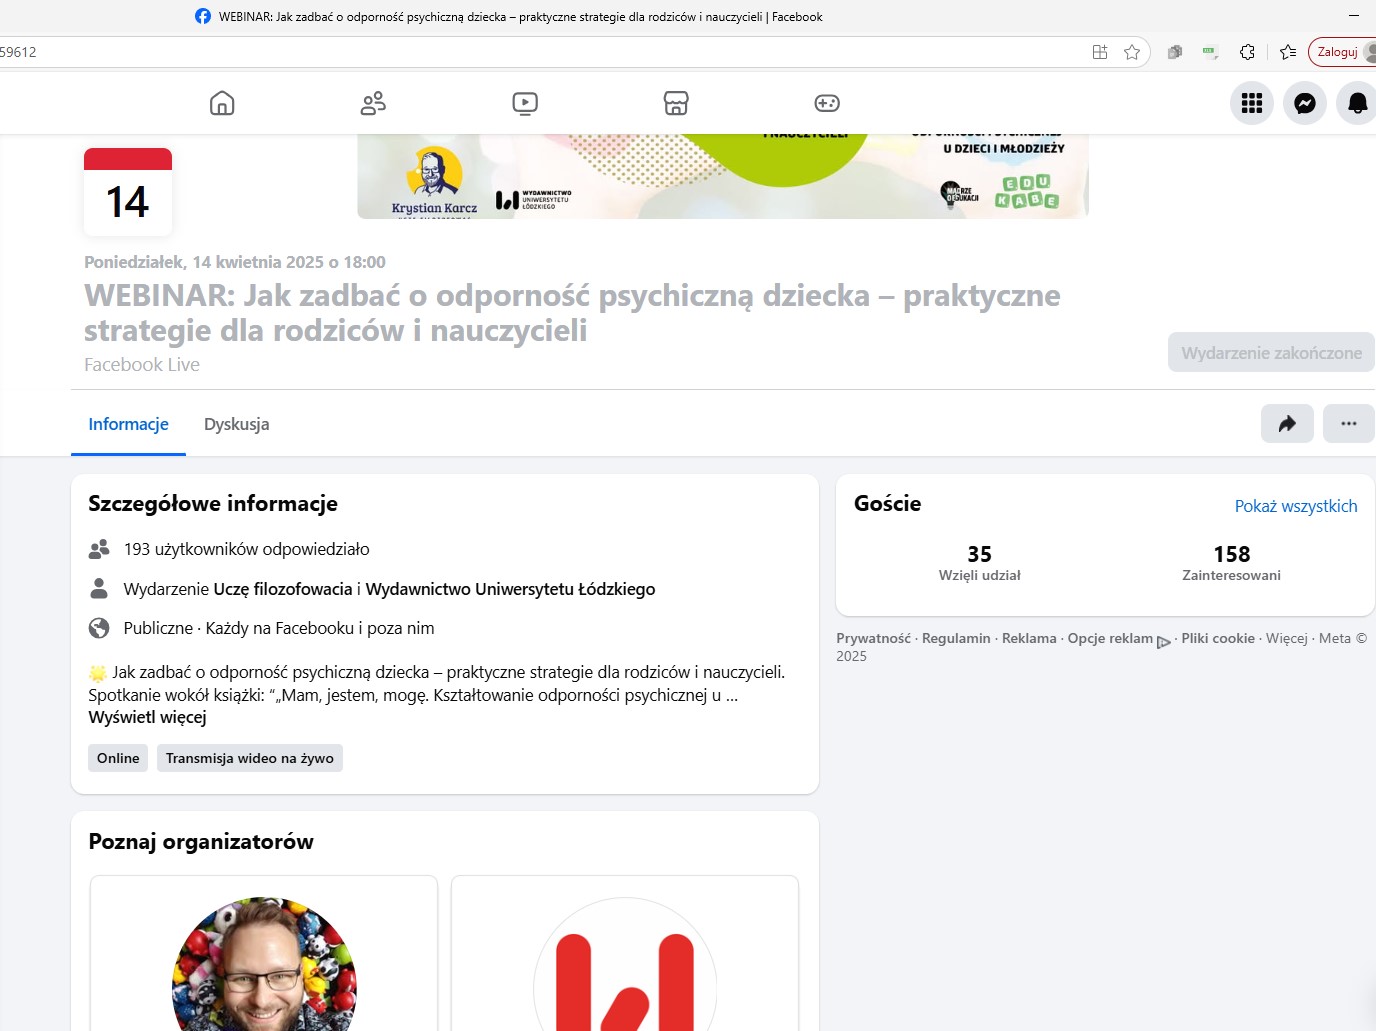Switch to the Dyskusja tab
Image resolution: width=1376 pixels, height=1031 pixels.
point(236,424)
